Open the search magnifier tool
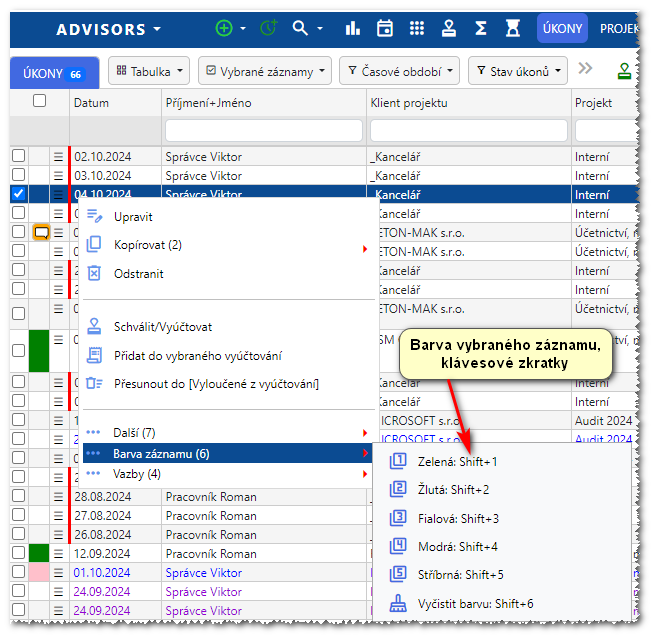The image size is (657, 641). (x=300, y=28)
